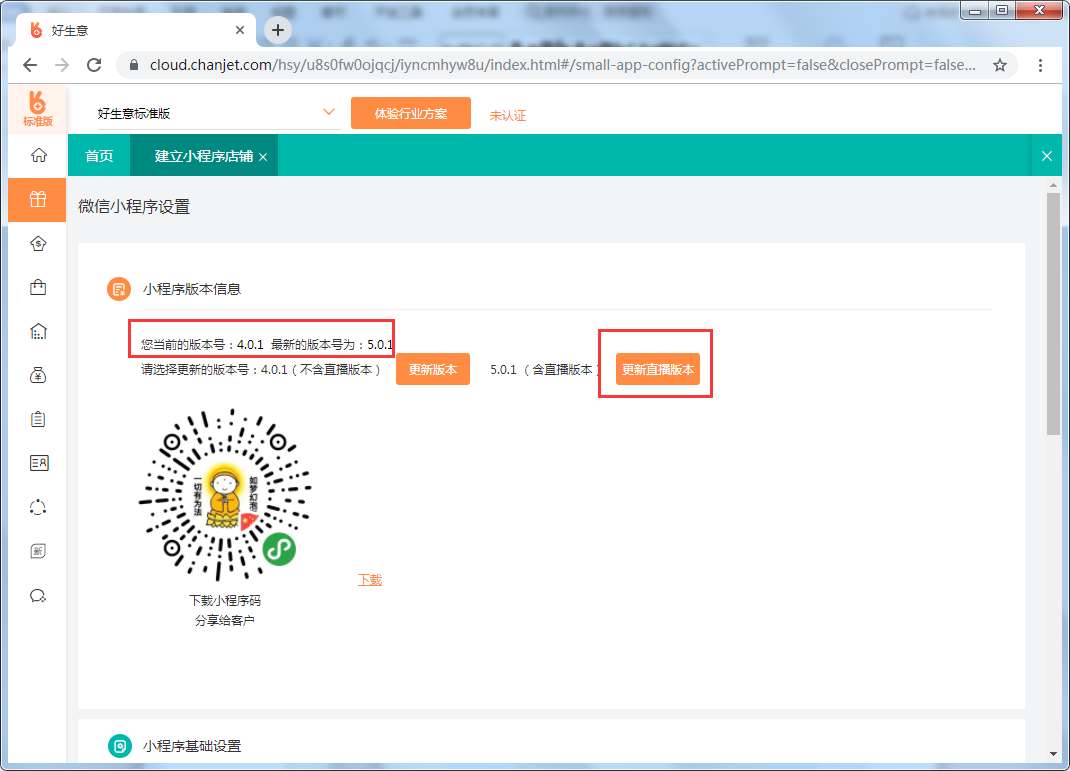Image resolution: width=1070 pixels, height=771 pixels.
Task: Click the 好生意 标准版 logo
Action: point(38,109)
